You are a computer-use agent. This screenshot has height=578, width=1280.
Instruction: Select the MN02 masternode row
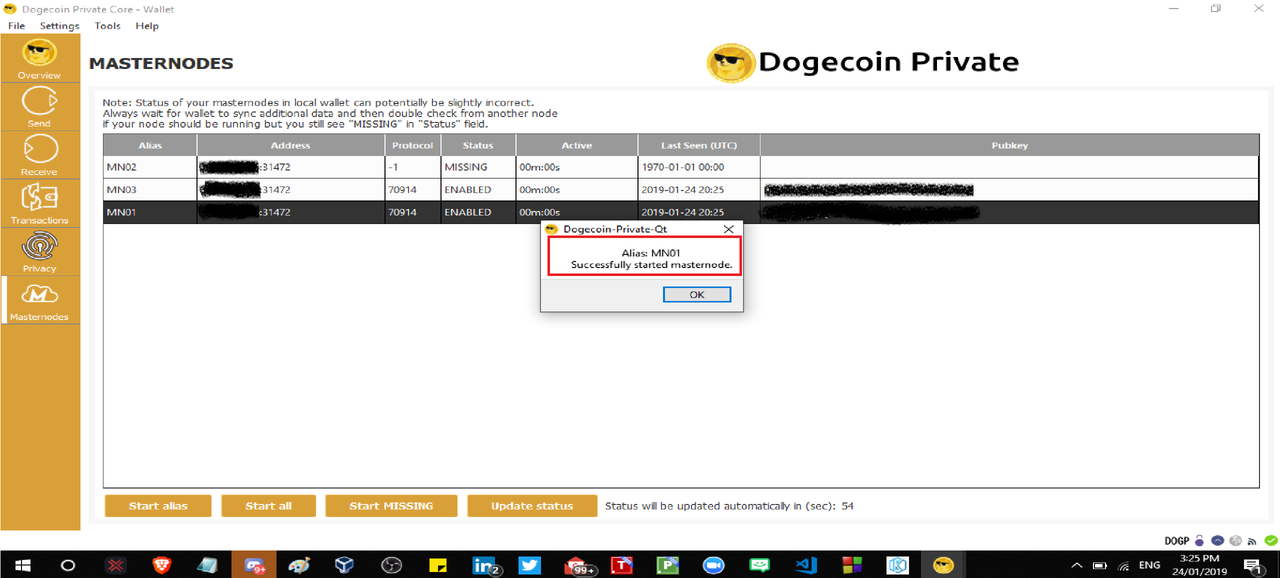680,167
